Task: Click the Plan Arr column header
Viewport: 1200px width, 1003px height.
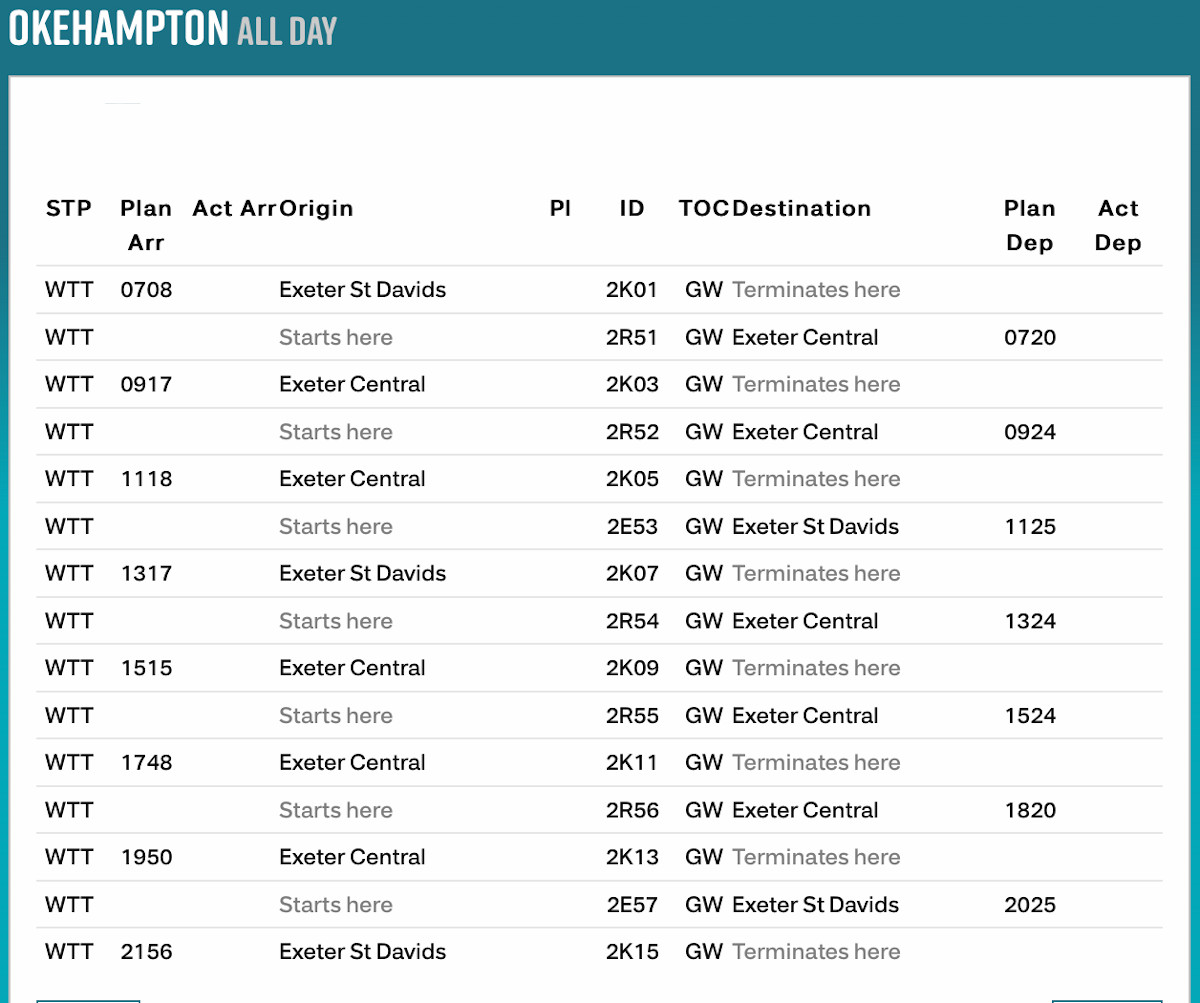Action: tap(146, 225)
